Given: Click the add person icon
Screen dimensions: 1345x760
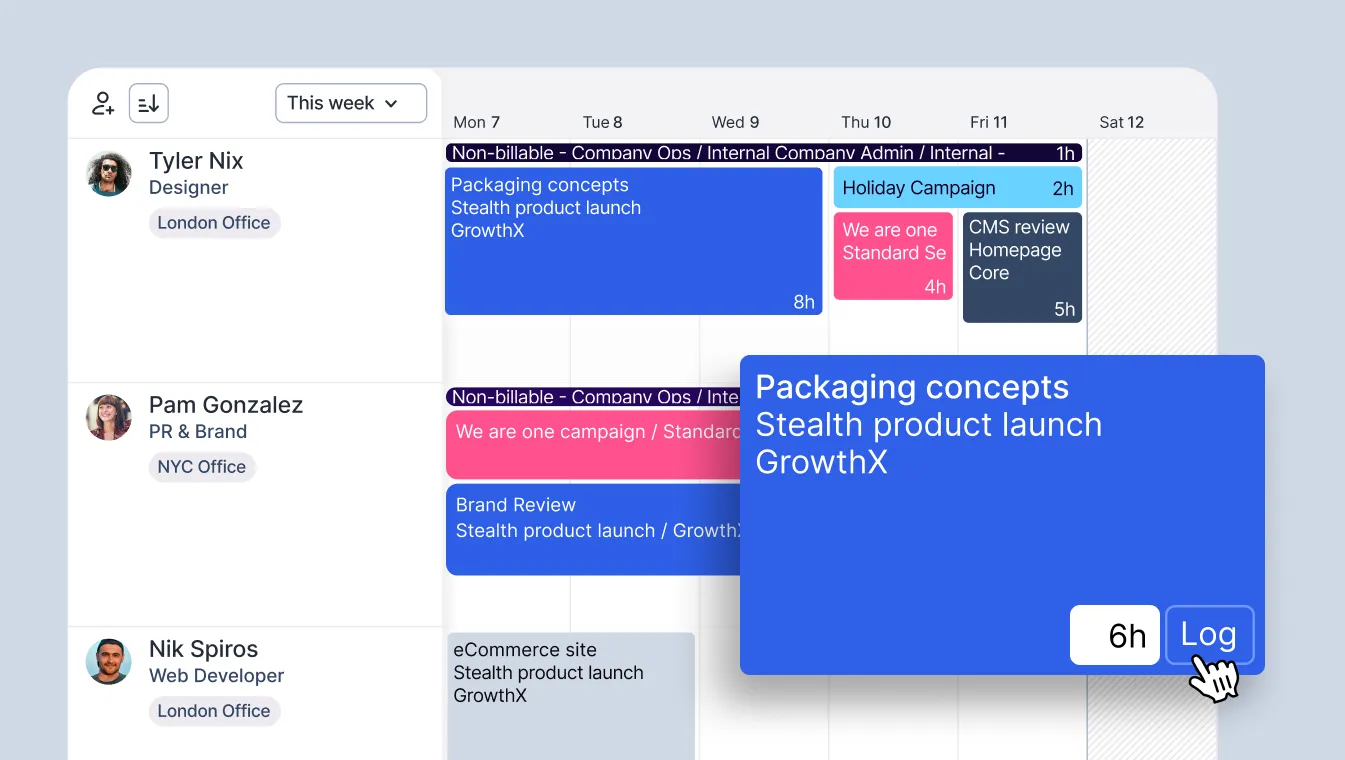Looking at the screenshot, I should [102, 102].
